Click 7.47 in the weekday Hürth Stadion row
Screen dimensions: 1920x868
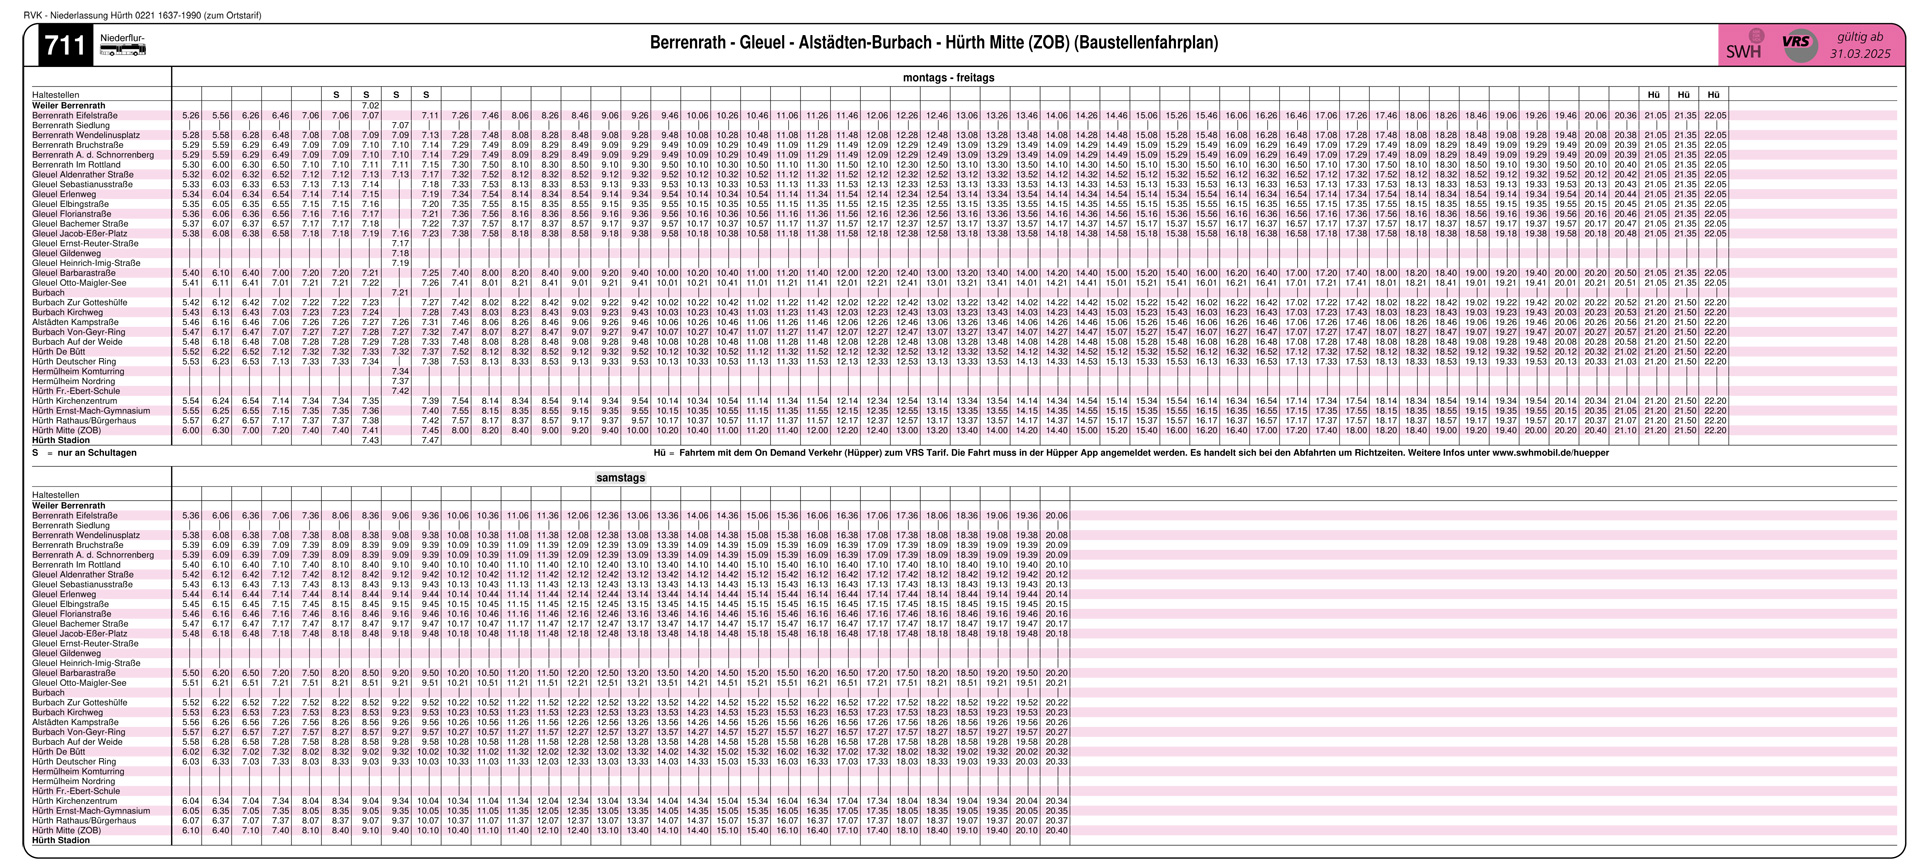(430, 440)
